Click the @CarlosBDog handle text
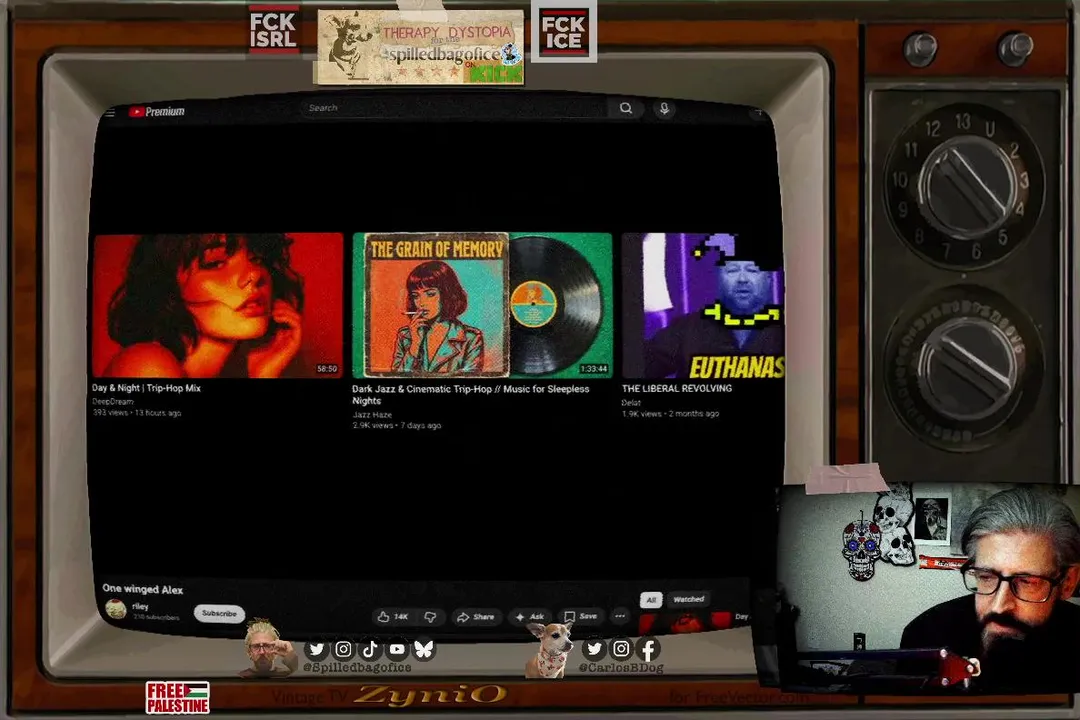This screenshot has height=720, width=1080. click(x=621, y=668)
